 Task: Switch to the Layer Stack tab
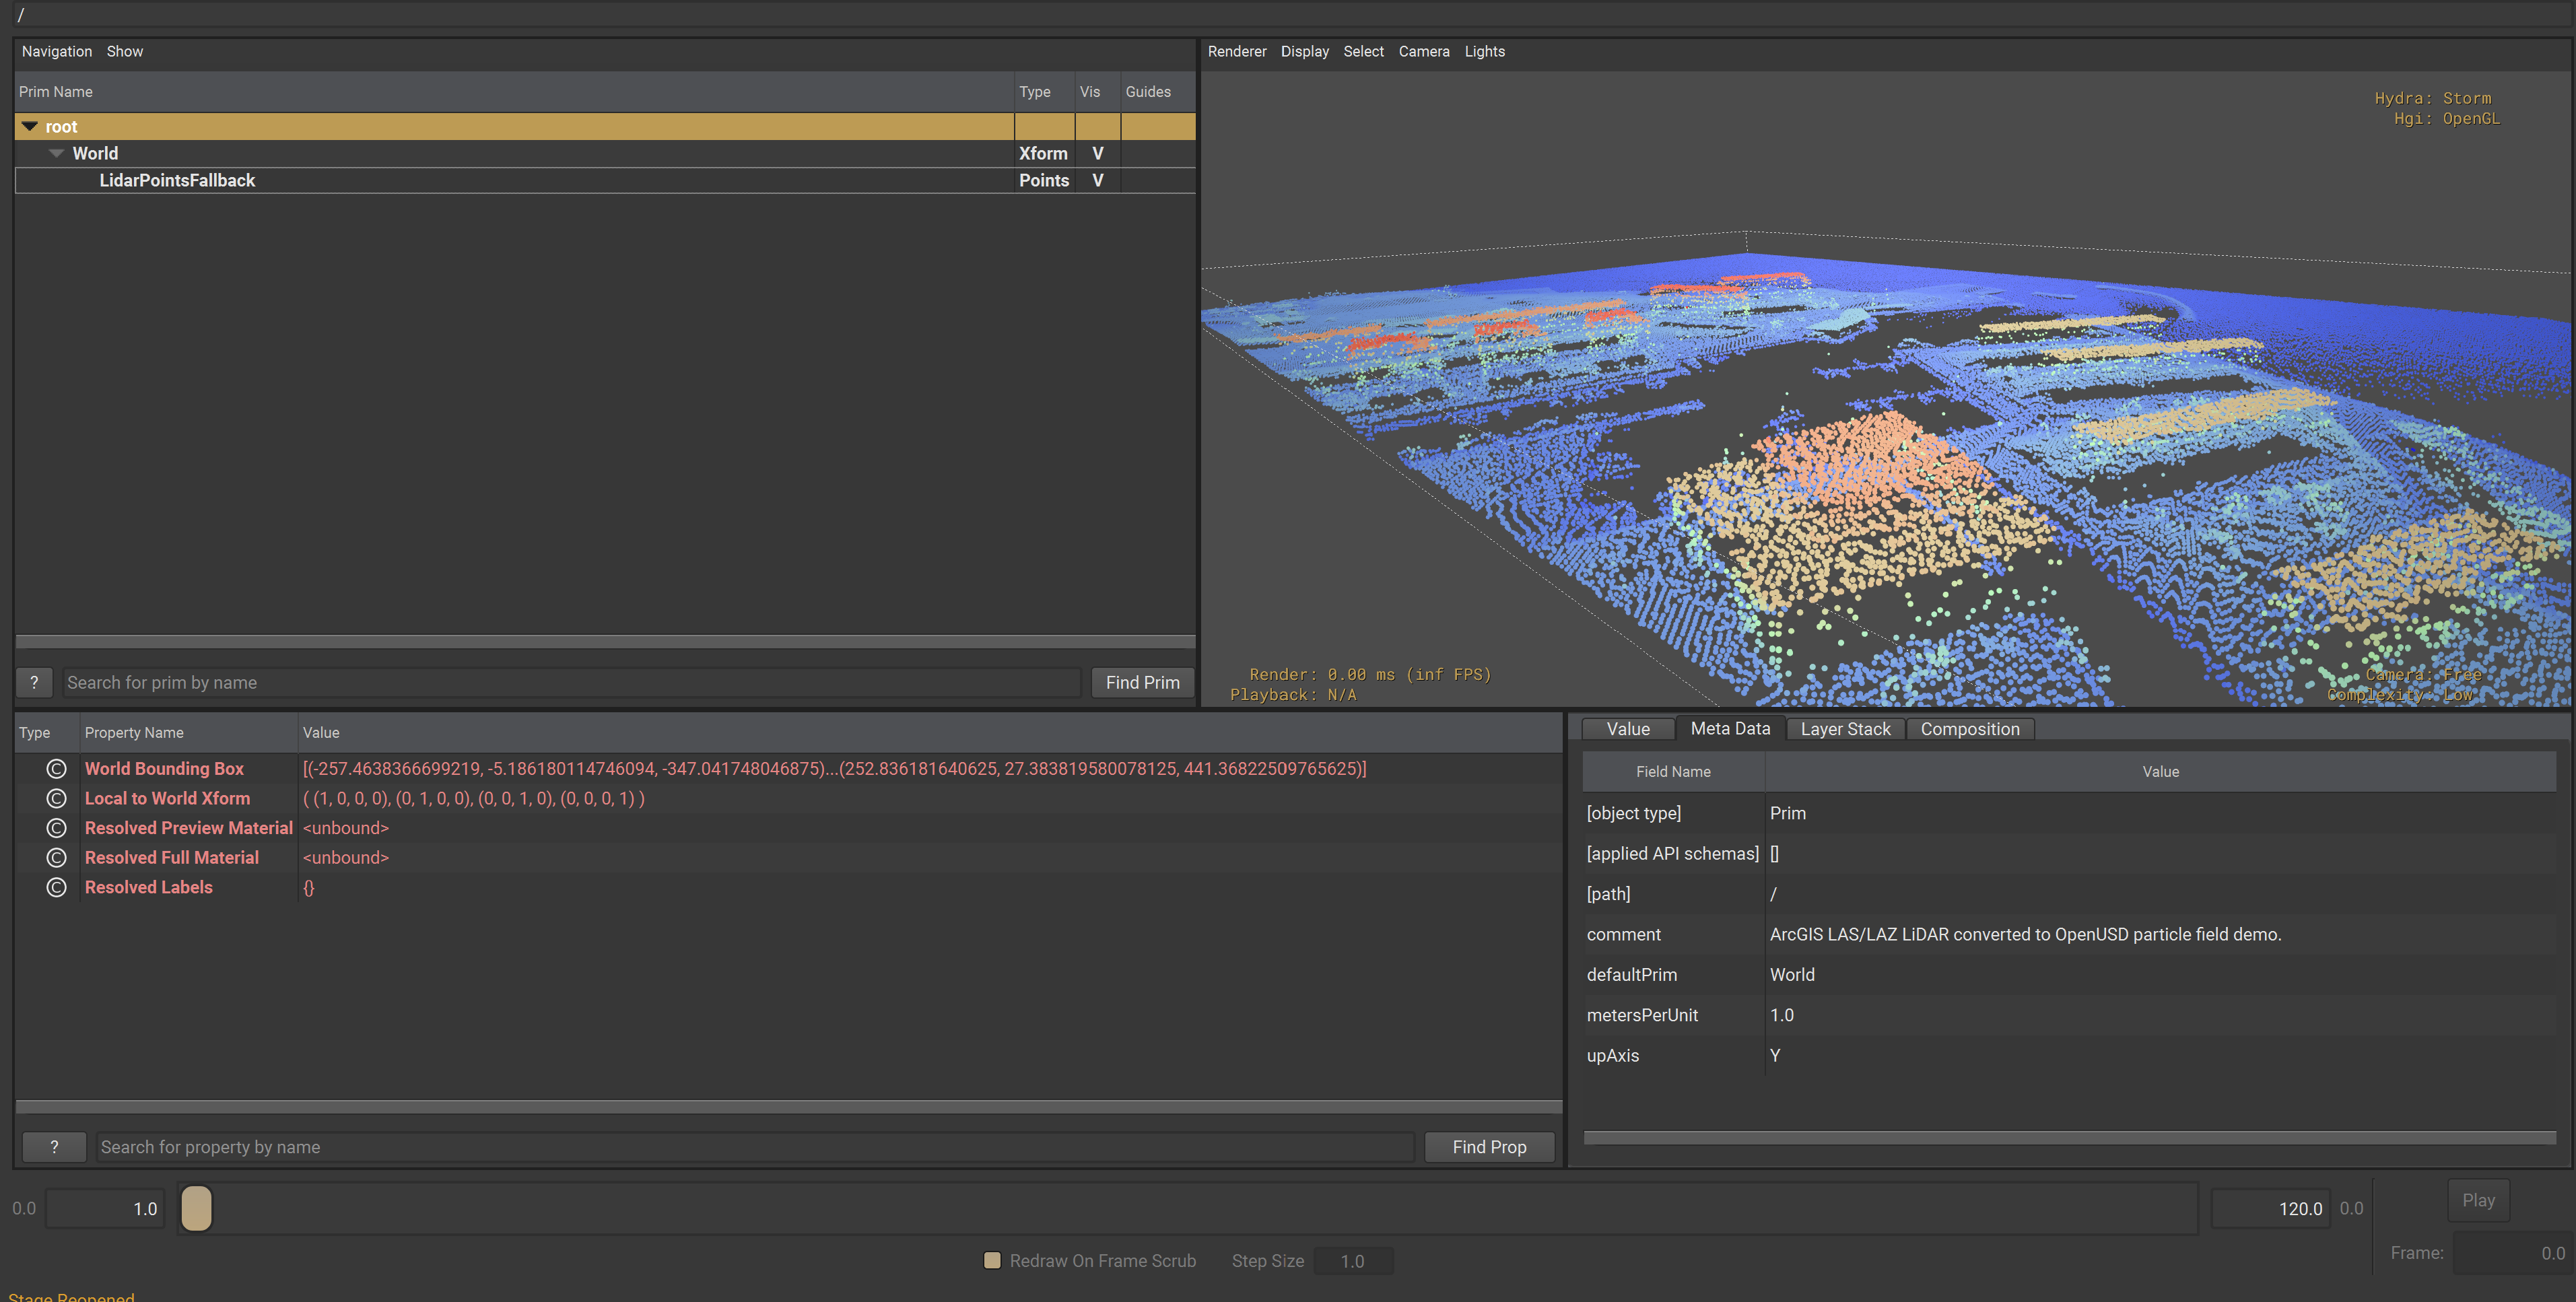[1845, 729]
